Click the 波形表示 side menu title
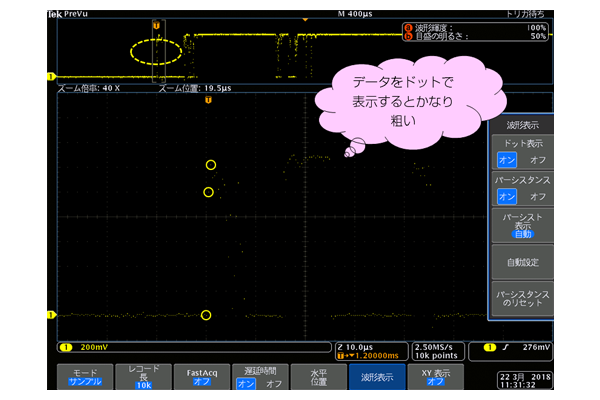The width and height of the screenshot is (600, 400). click(522, 125)
